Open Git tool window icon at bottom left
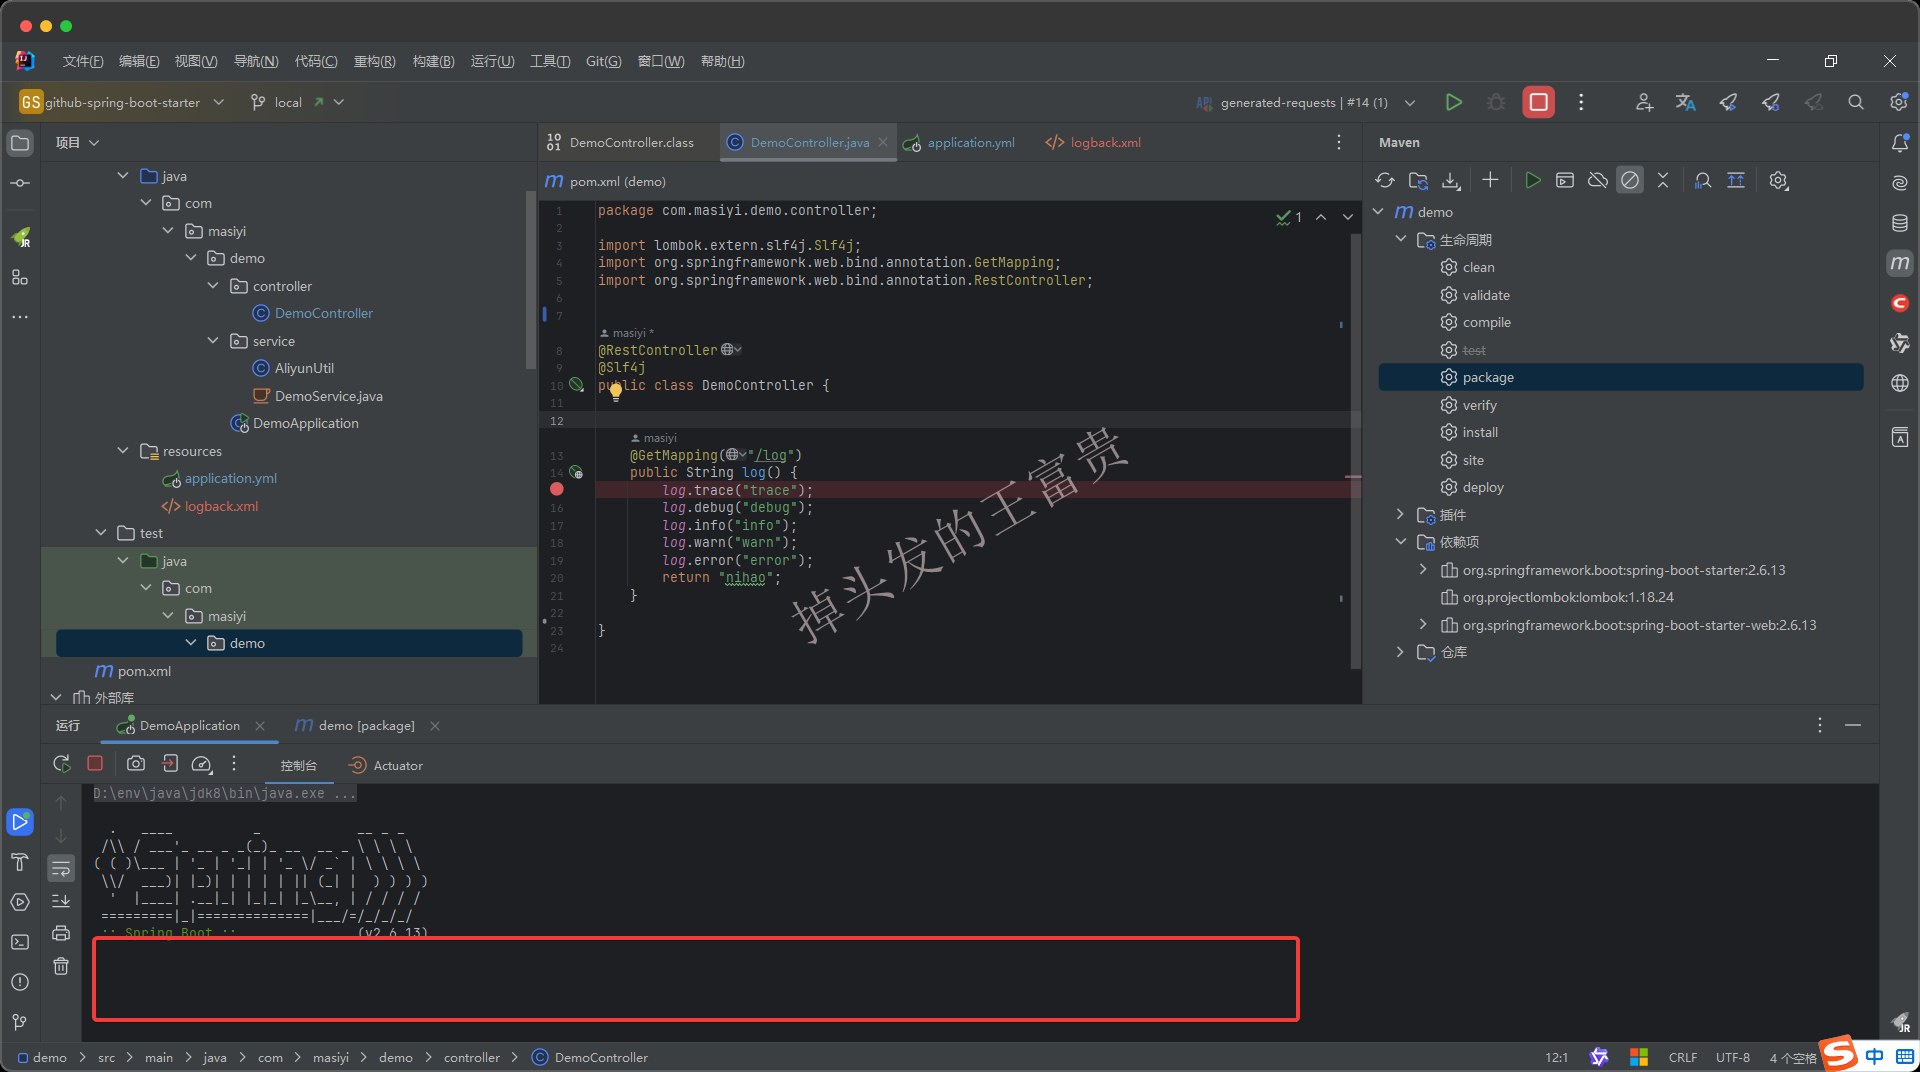Image resolution: width=1920 pixels, height=1072 pixels. 20,1022
